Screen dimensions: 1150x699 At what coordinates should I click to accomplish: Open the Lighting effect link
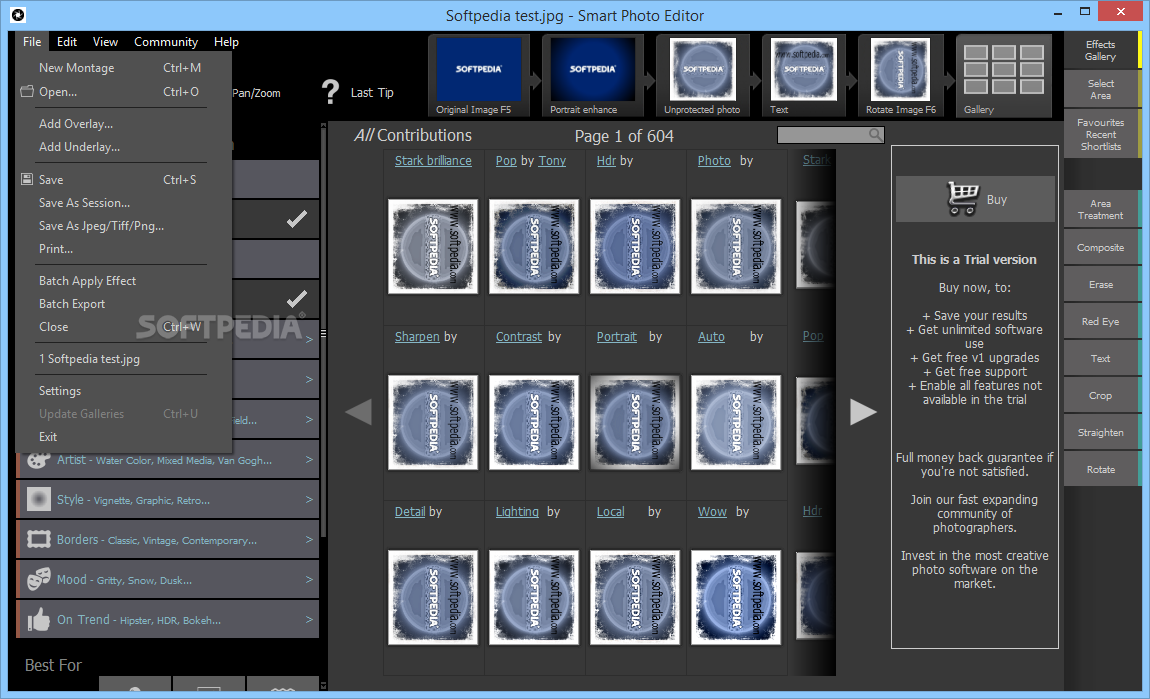pyautogui.click(x=517, y=512)
